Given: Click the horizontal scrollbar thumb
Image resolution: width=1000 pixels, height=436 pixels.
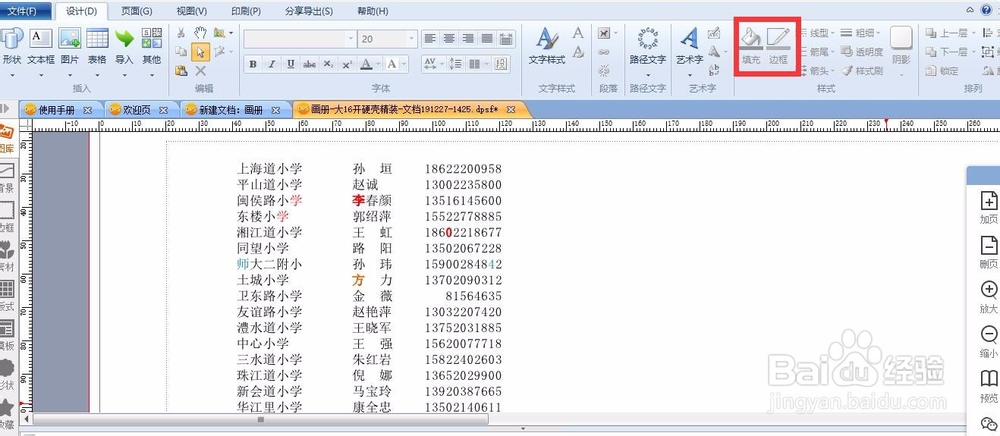Looking at the screenshot, I should pos(260,420).
